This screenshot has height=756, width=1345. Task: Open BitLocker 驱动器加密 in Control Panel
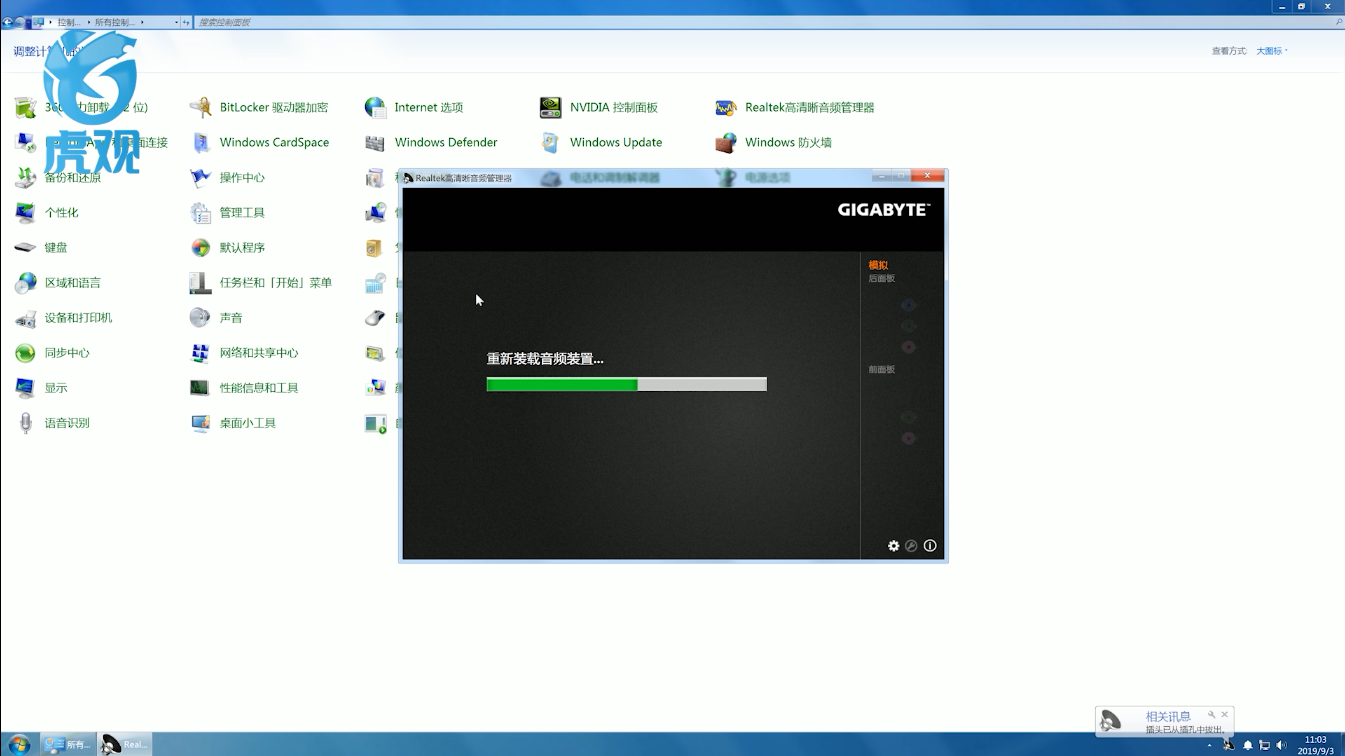[x=260, y=107]
